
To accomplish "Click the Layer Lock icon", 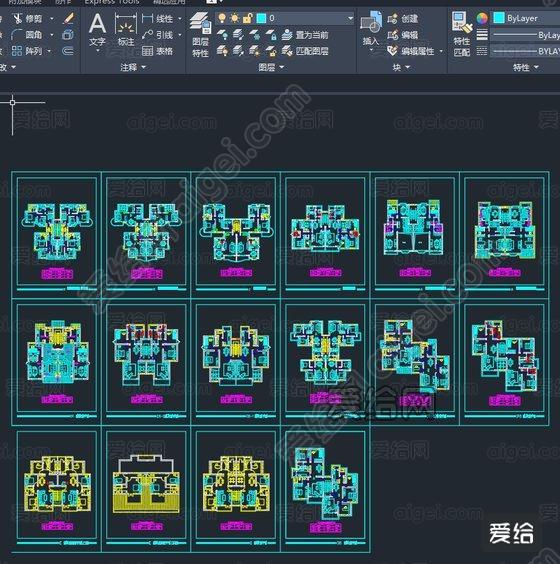I will 271,35.
